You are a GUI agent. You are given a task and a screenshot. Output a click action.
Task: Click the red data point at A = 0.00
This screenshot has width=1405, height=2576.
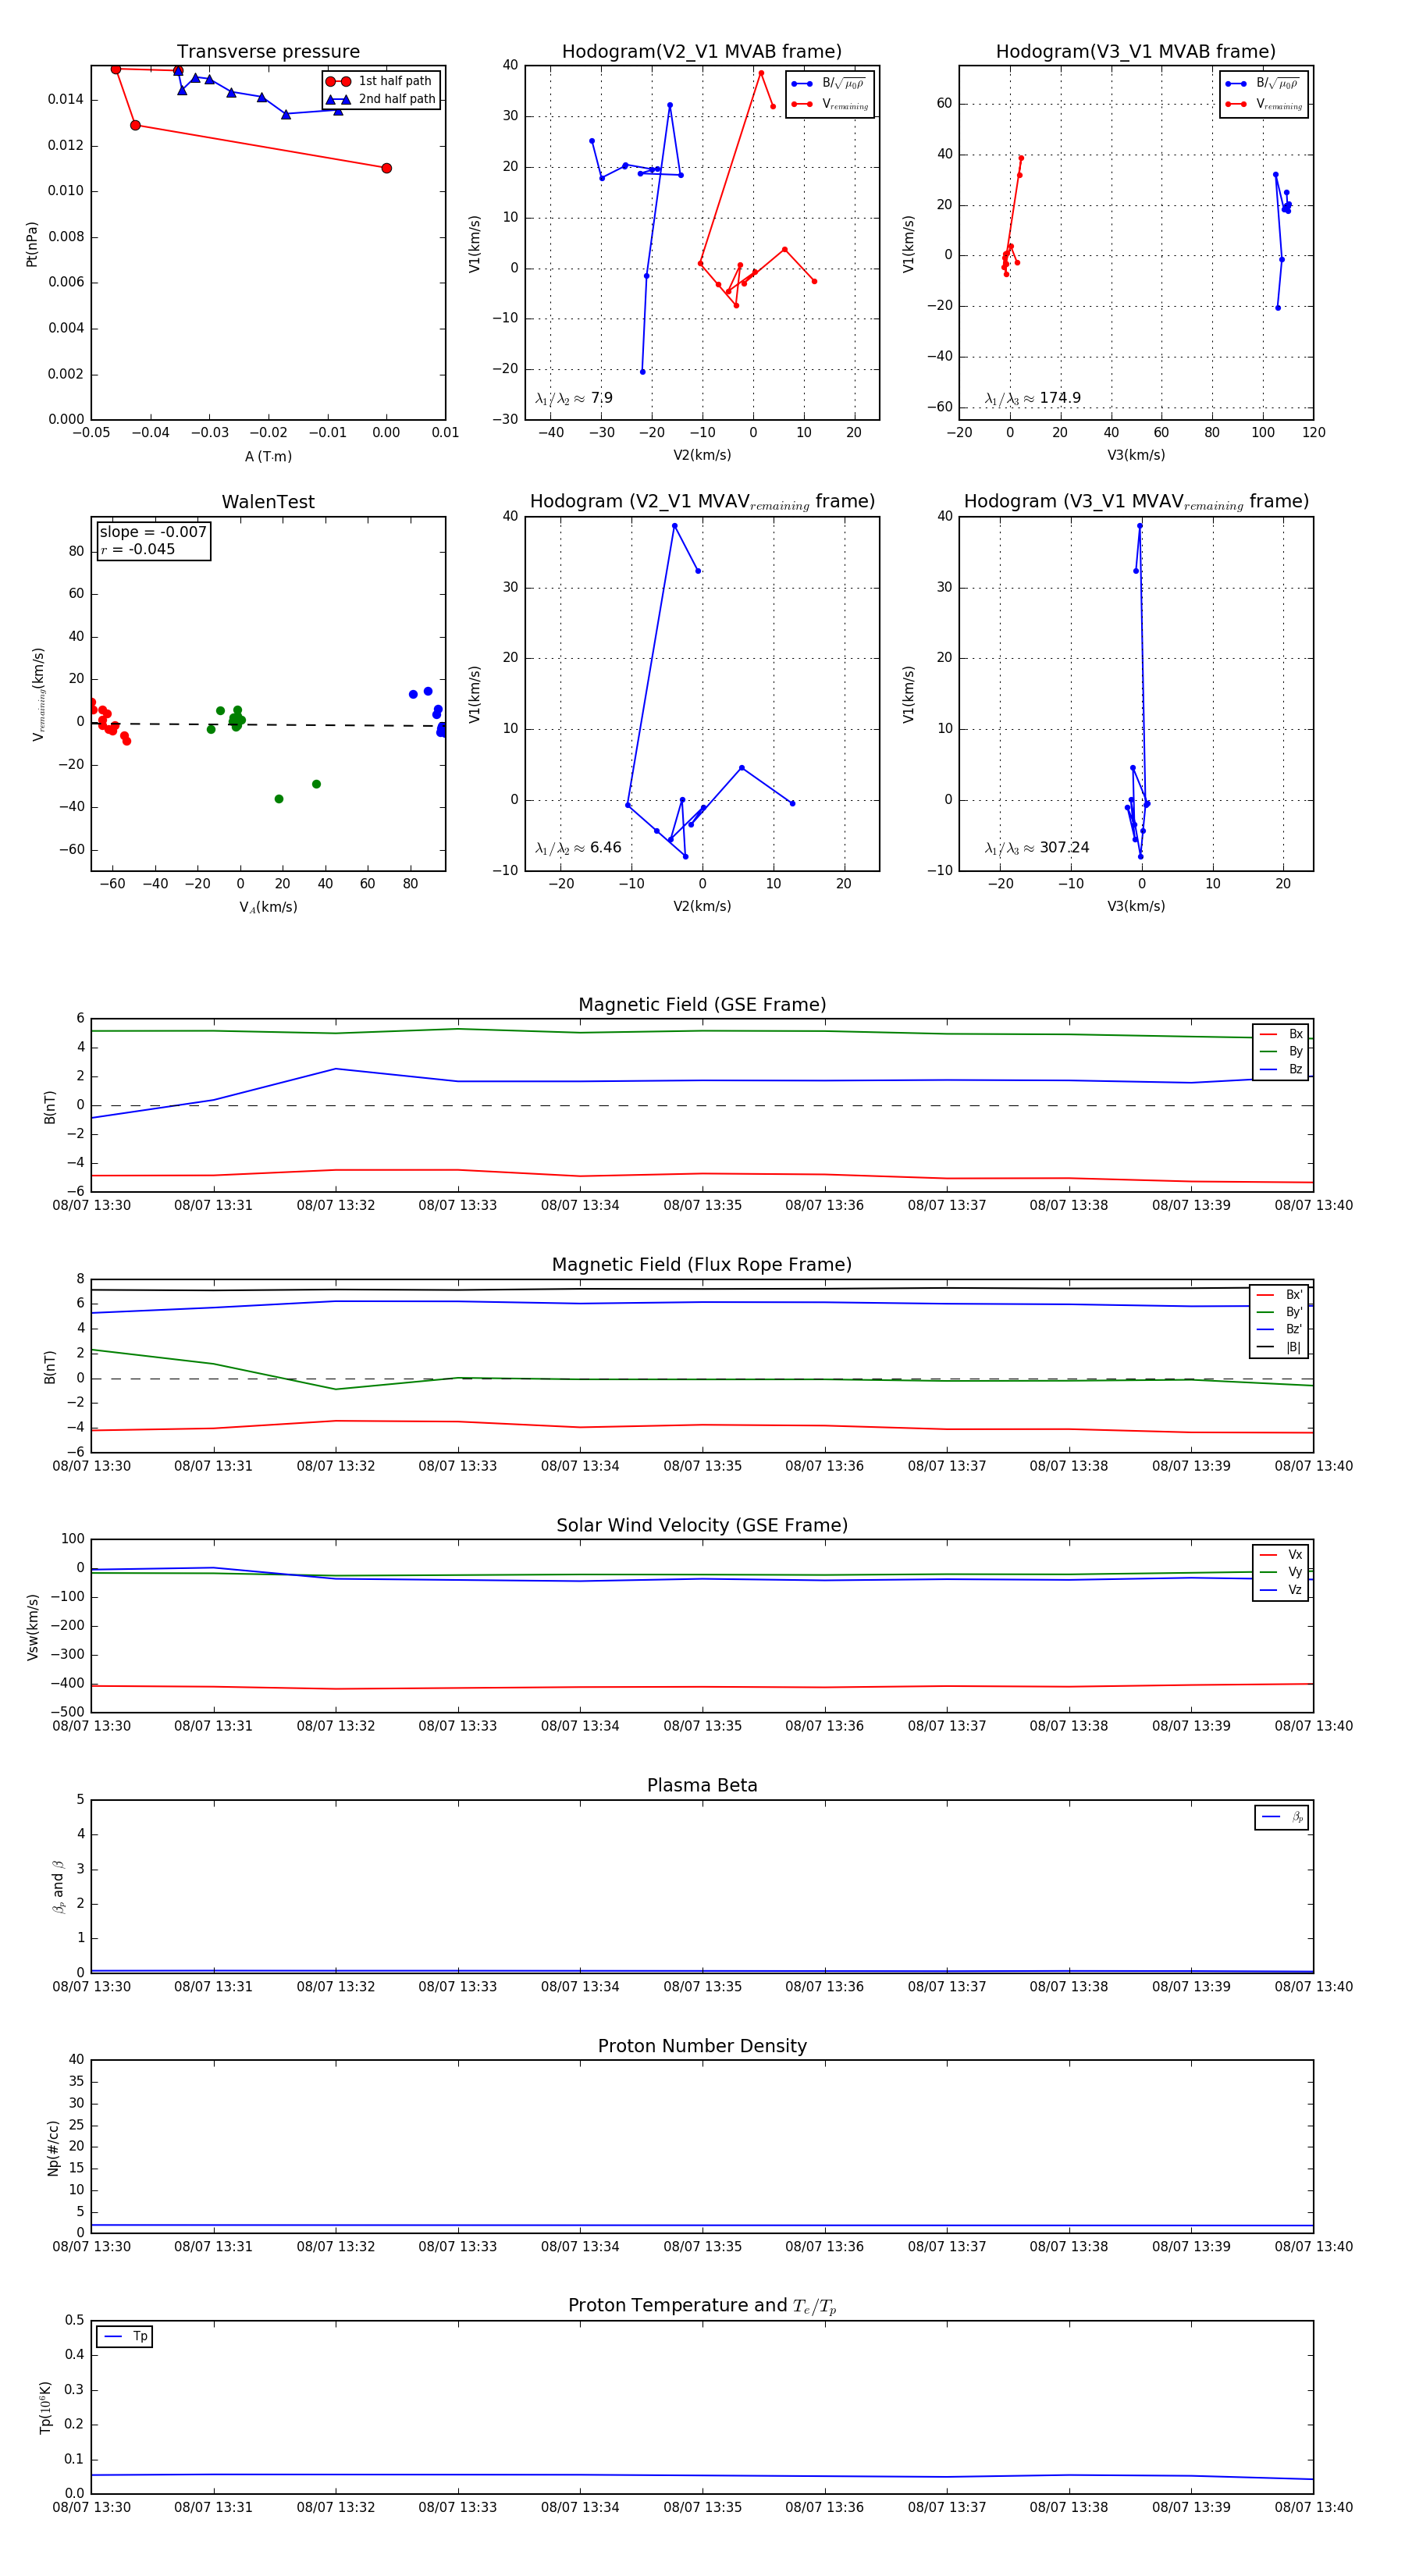(x=386, y=168)
